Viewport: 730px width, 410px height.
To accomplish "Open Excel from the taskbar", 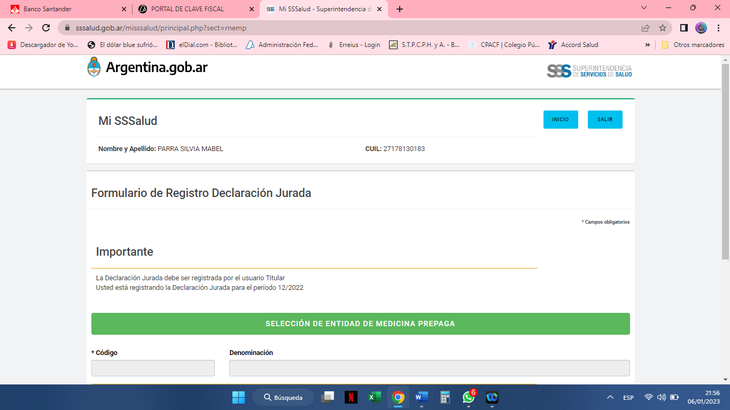I will coord(374,397).
